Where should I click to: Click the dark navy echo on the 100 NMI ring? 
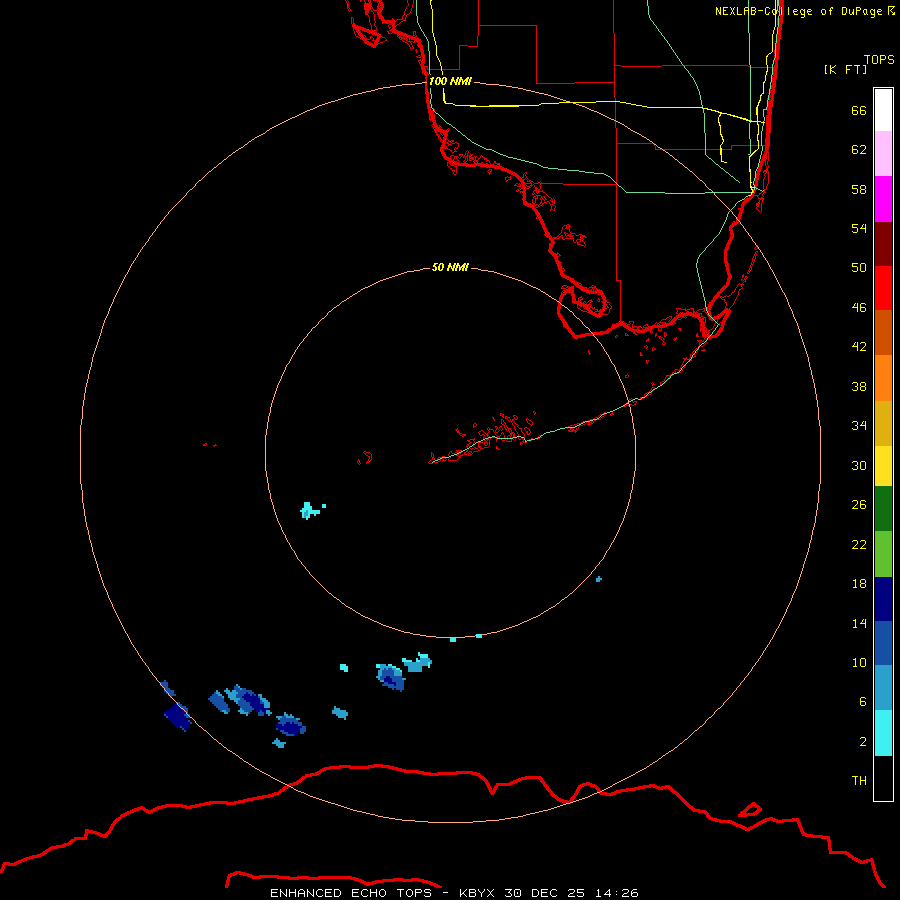[x=178, y=716]
